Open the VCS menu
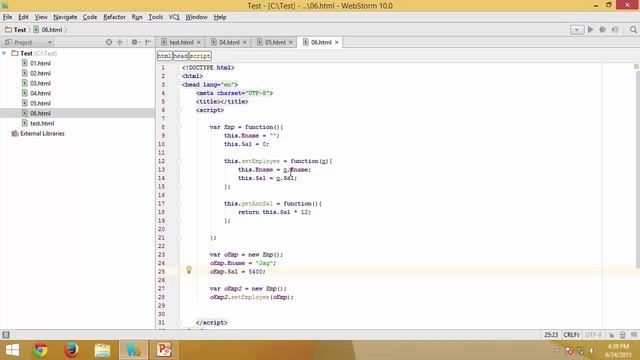 coord(174,17)
